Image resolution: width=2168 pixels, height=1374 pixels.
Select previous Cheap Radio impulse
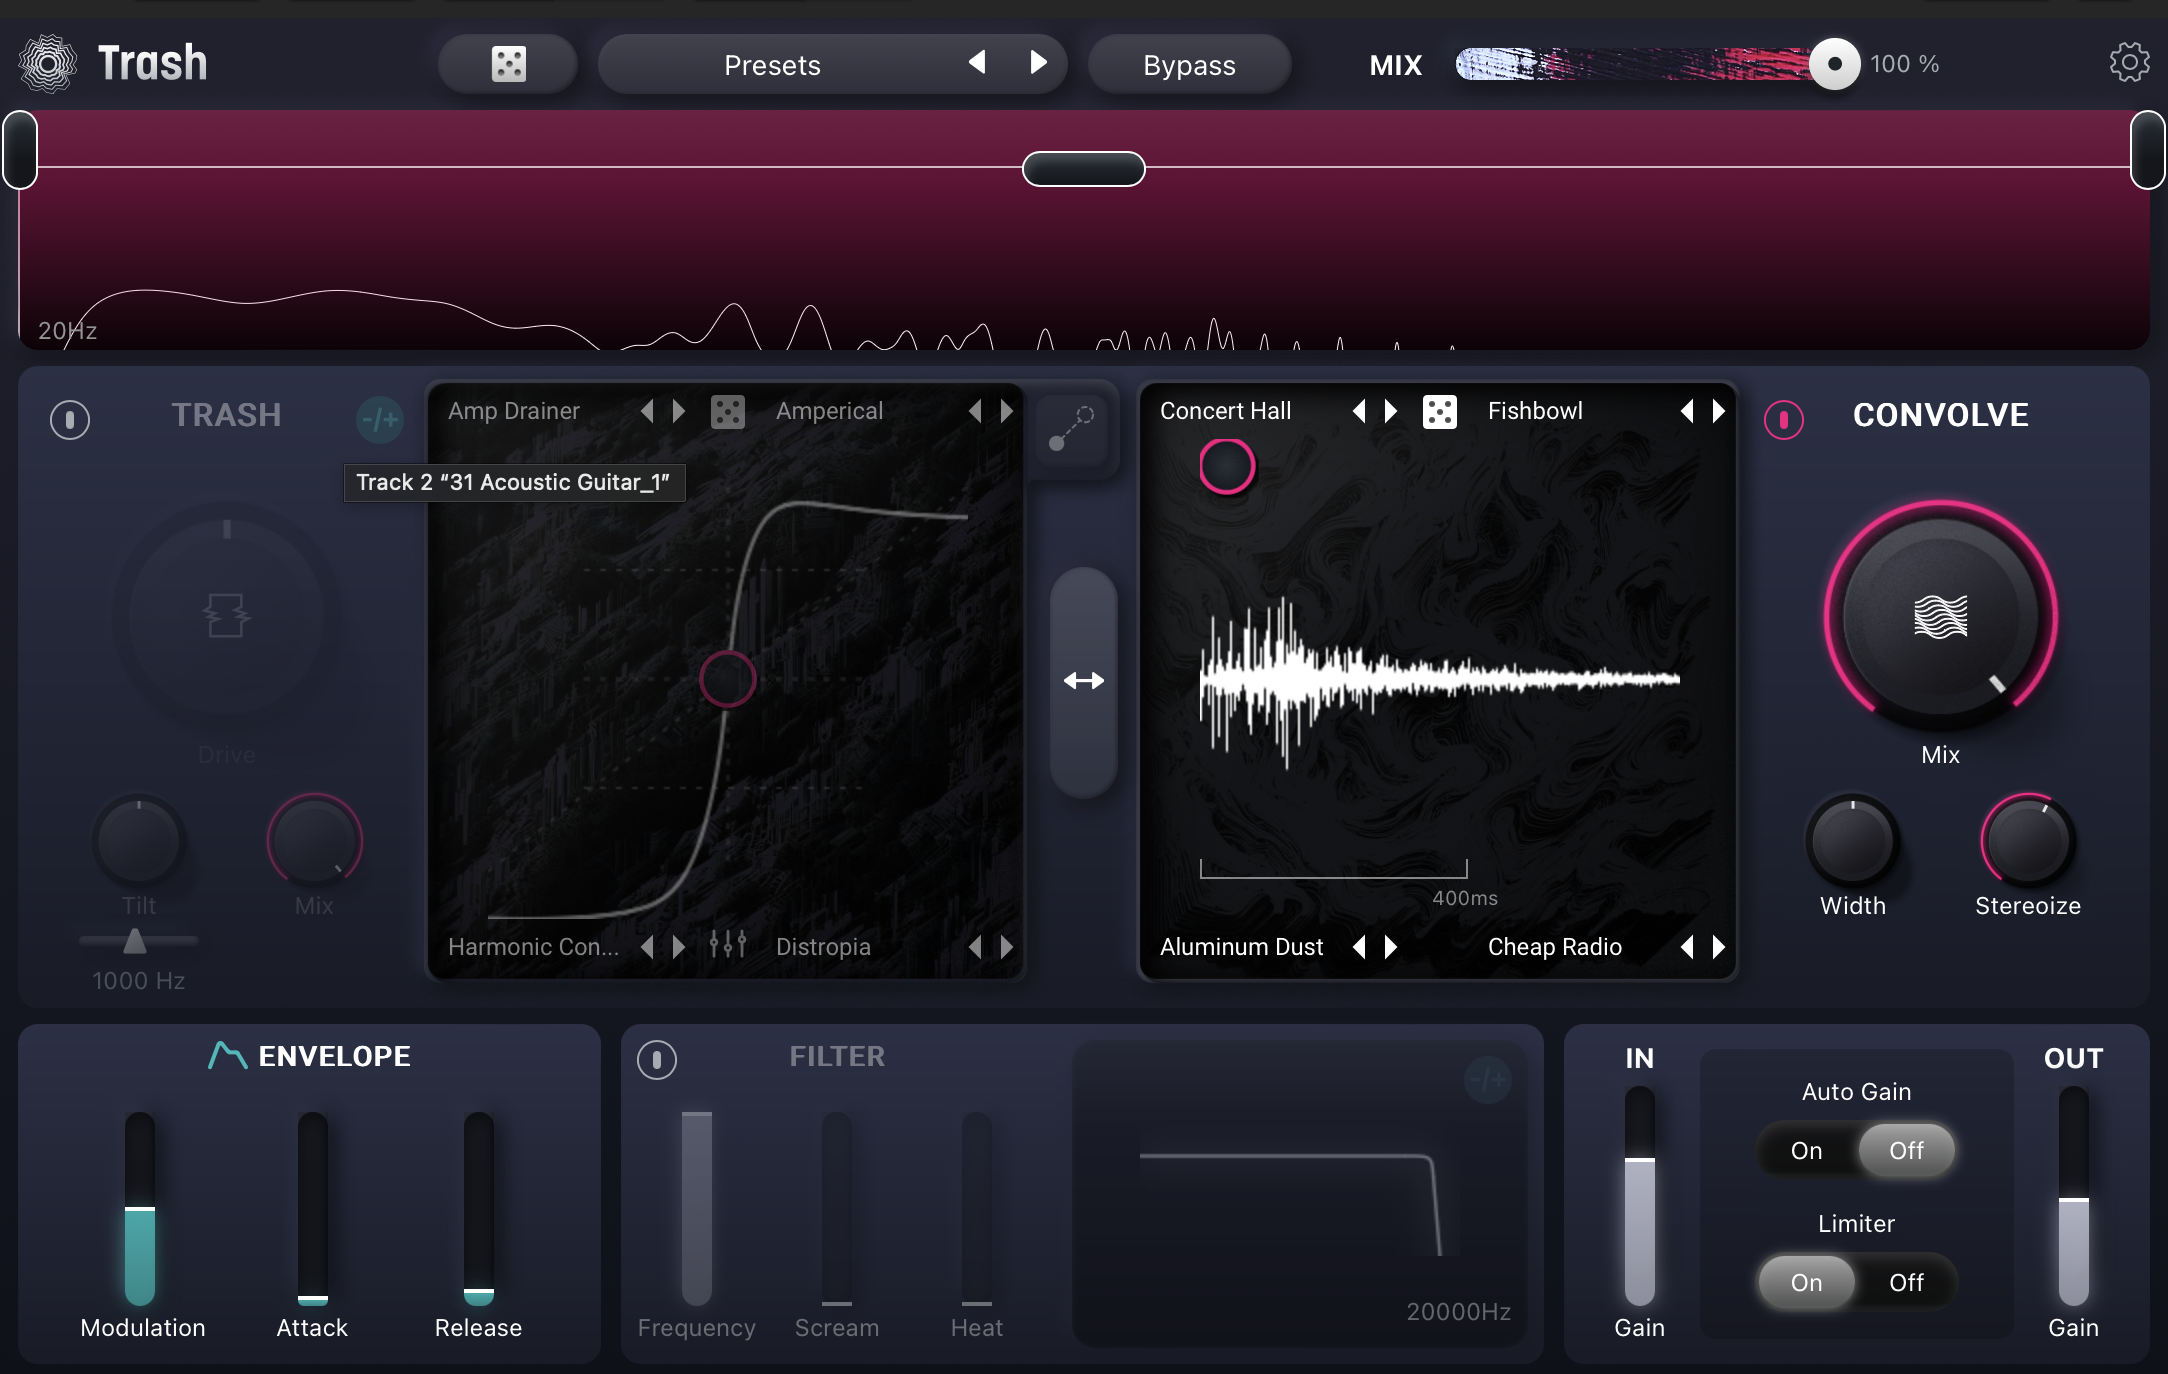(1687, 947)
